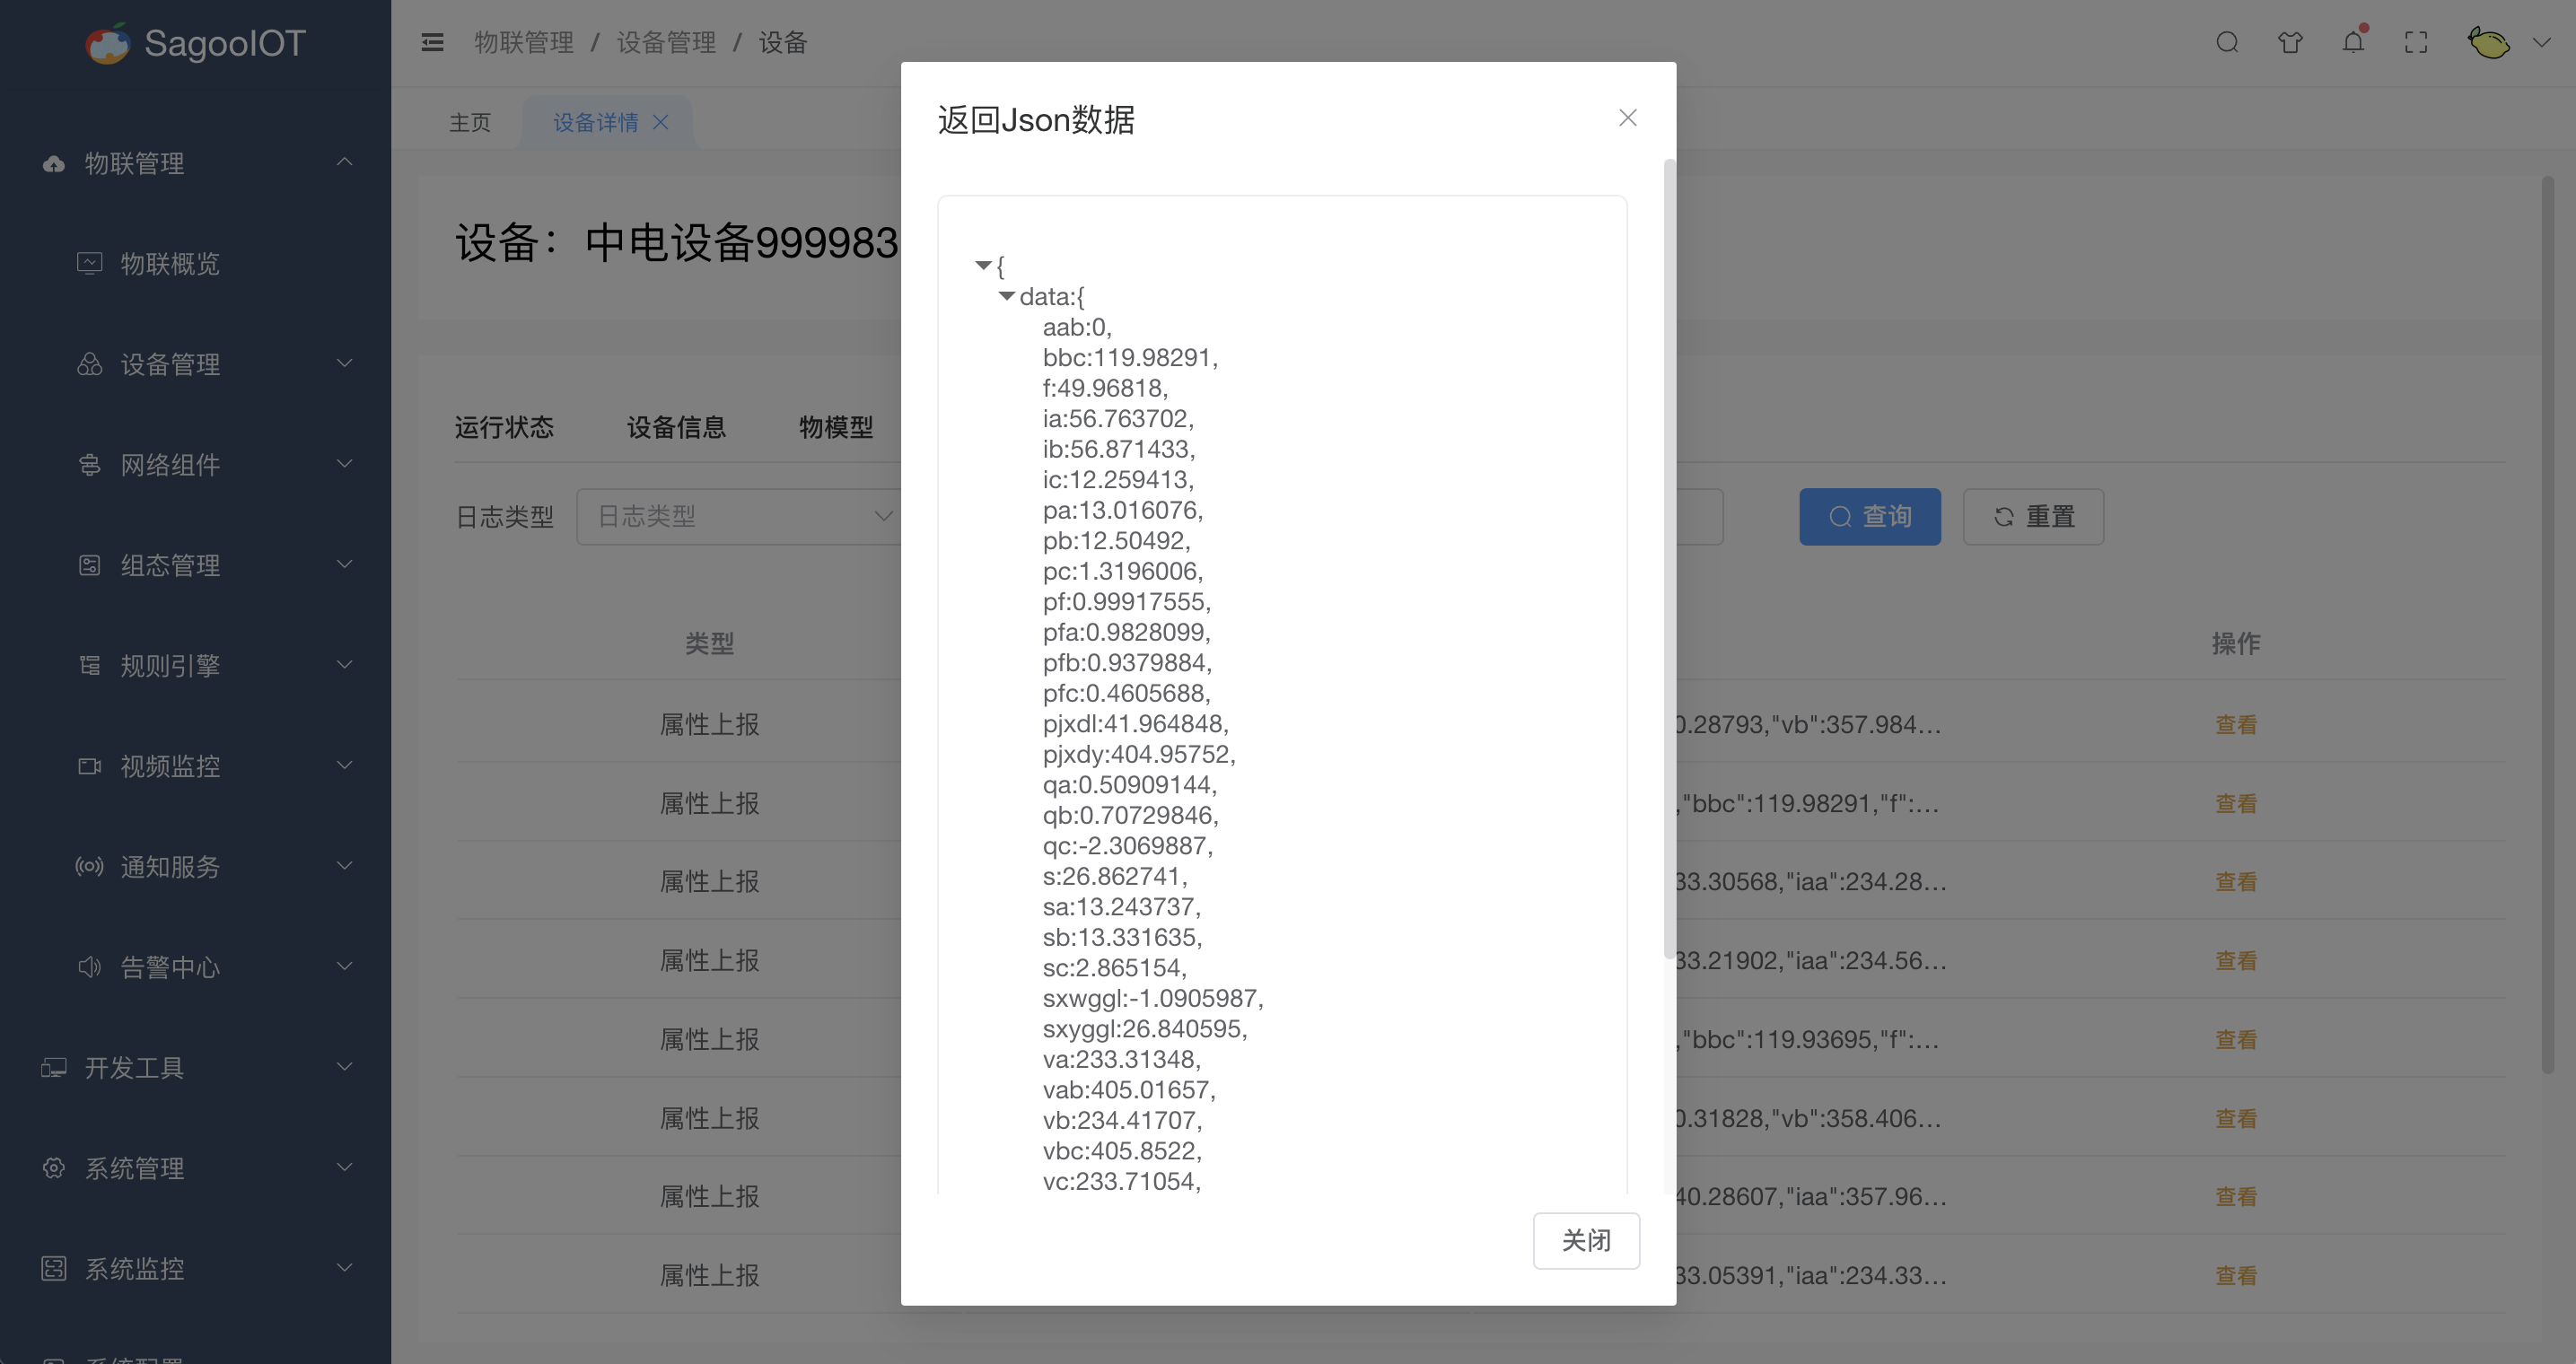Collapse the root JSON object triangle
This screenshot has width=2576, height=1364.
[983, 265]
